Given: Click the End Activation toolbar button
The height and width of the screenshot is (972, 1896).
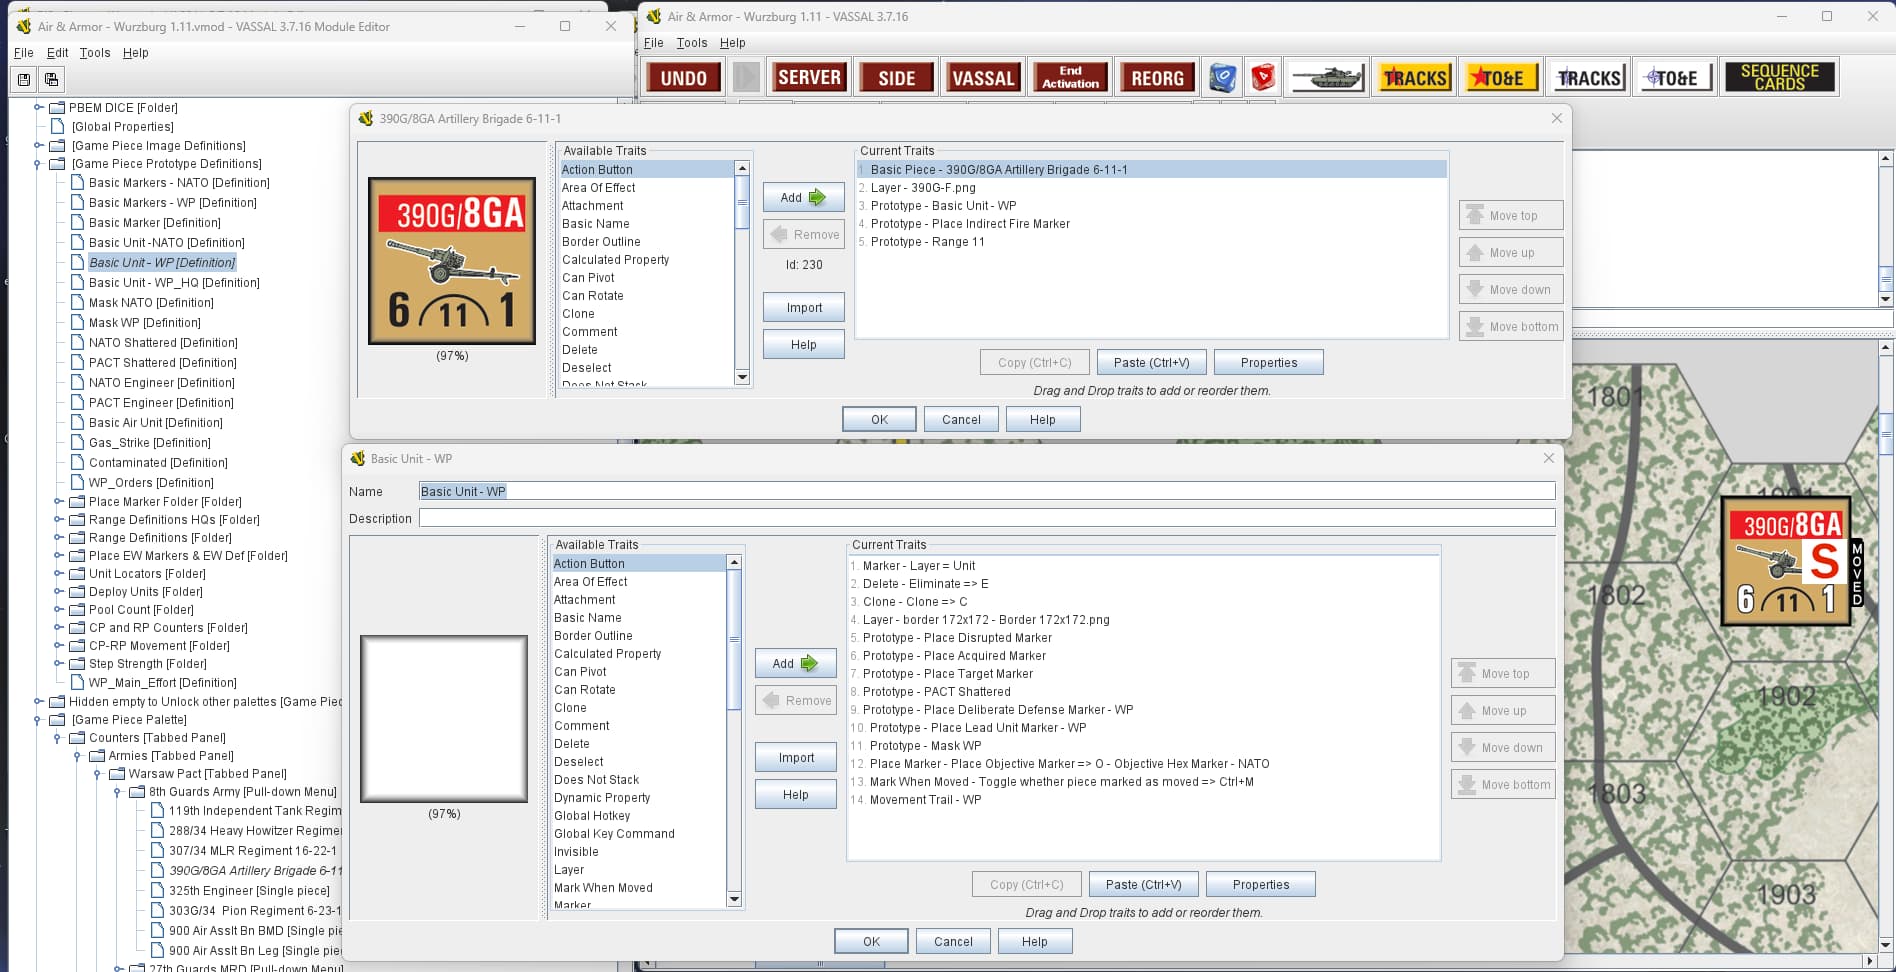Looking at the screenshot, I should click(x=1070, y=78).
